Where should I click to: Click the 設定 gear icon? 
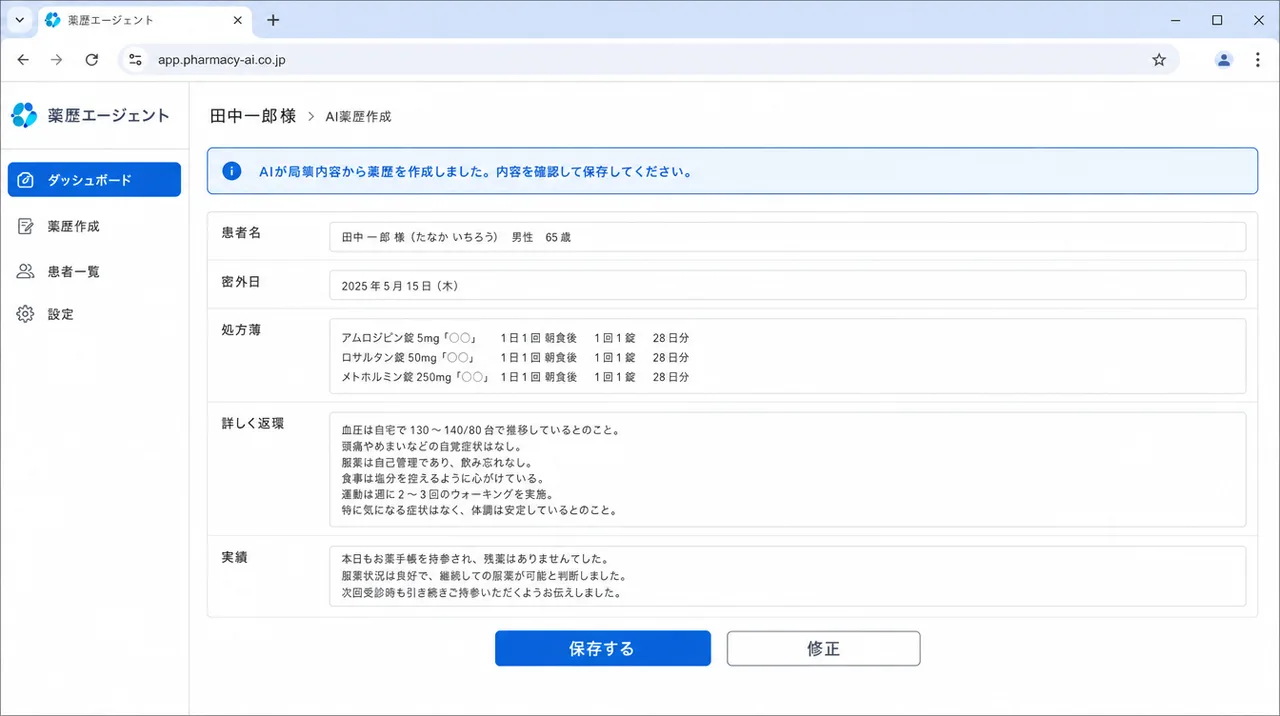pyautogui.click(x=26, y=314)
